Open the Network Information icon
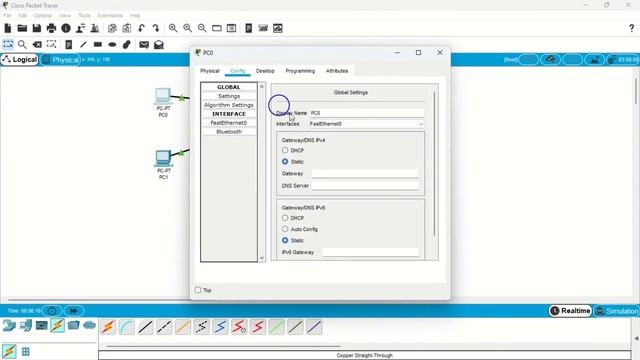This screenshot has height=360, width=640. pos(66,28)
